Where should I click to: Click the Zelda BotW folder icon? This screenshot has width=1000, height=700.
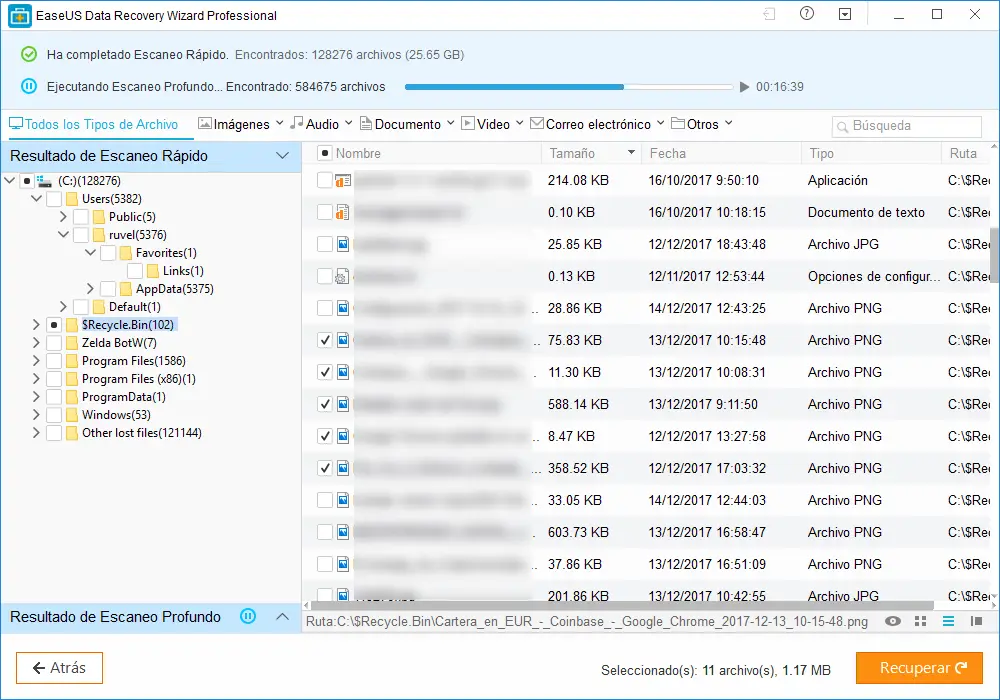[72, 343]
